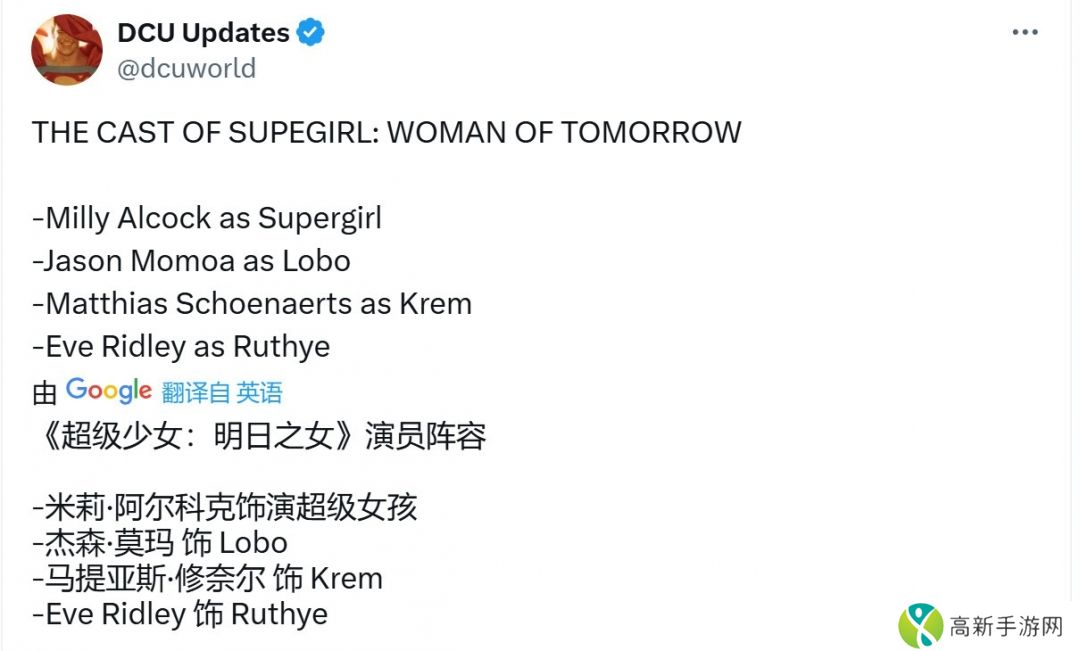Click the "Eve Ridley 饰 Ruthye" translated line
Viewport: 1080px width, 651px height.
180,614
